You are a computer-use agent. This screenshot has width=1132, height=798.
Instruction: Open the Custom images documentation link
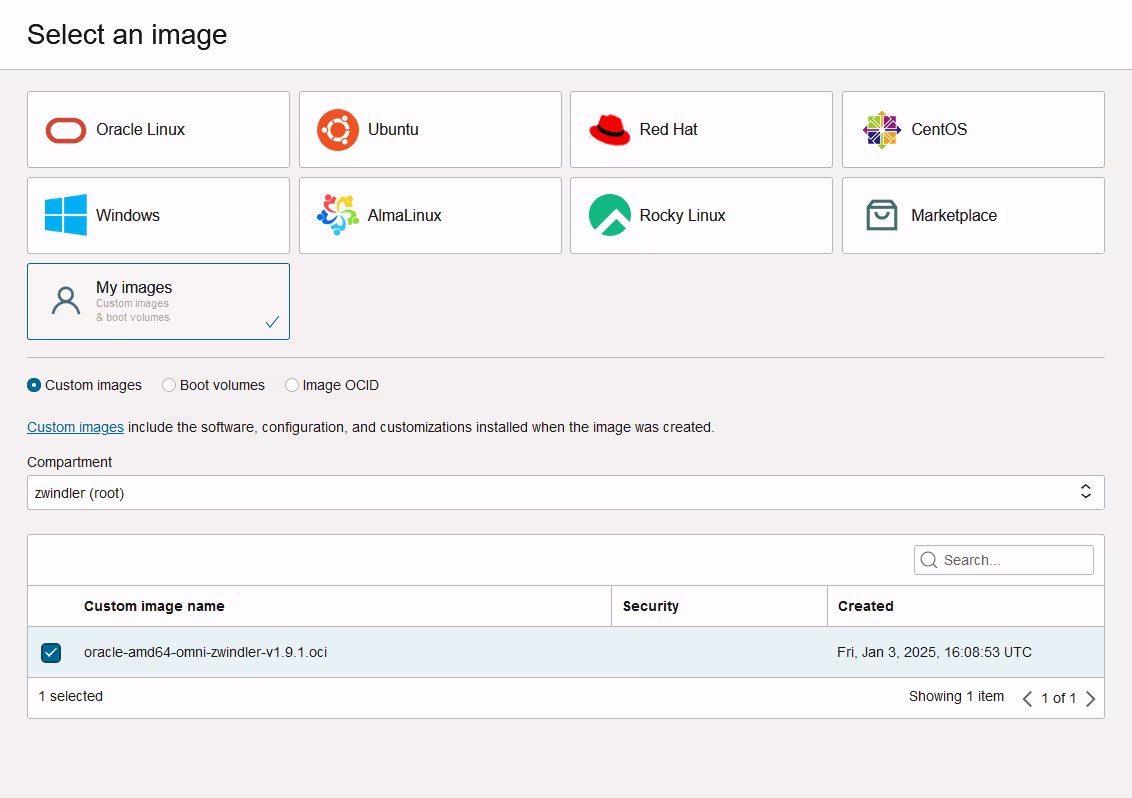tap(75, 427)
